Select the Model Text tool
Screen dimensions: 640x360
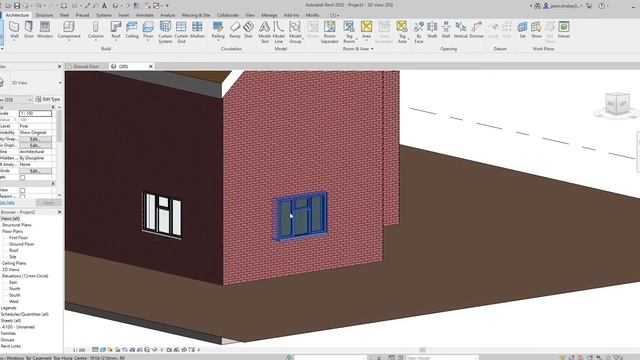264,32
